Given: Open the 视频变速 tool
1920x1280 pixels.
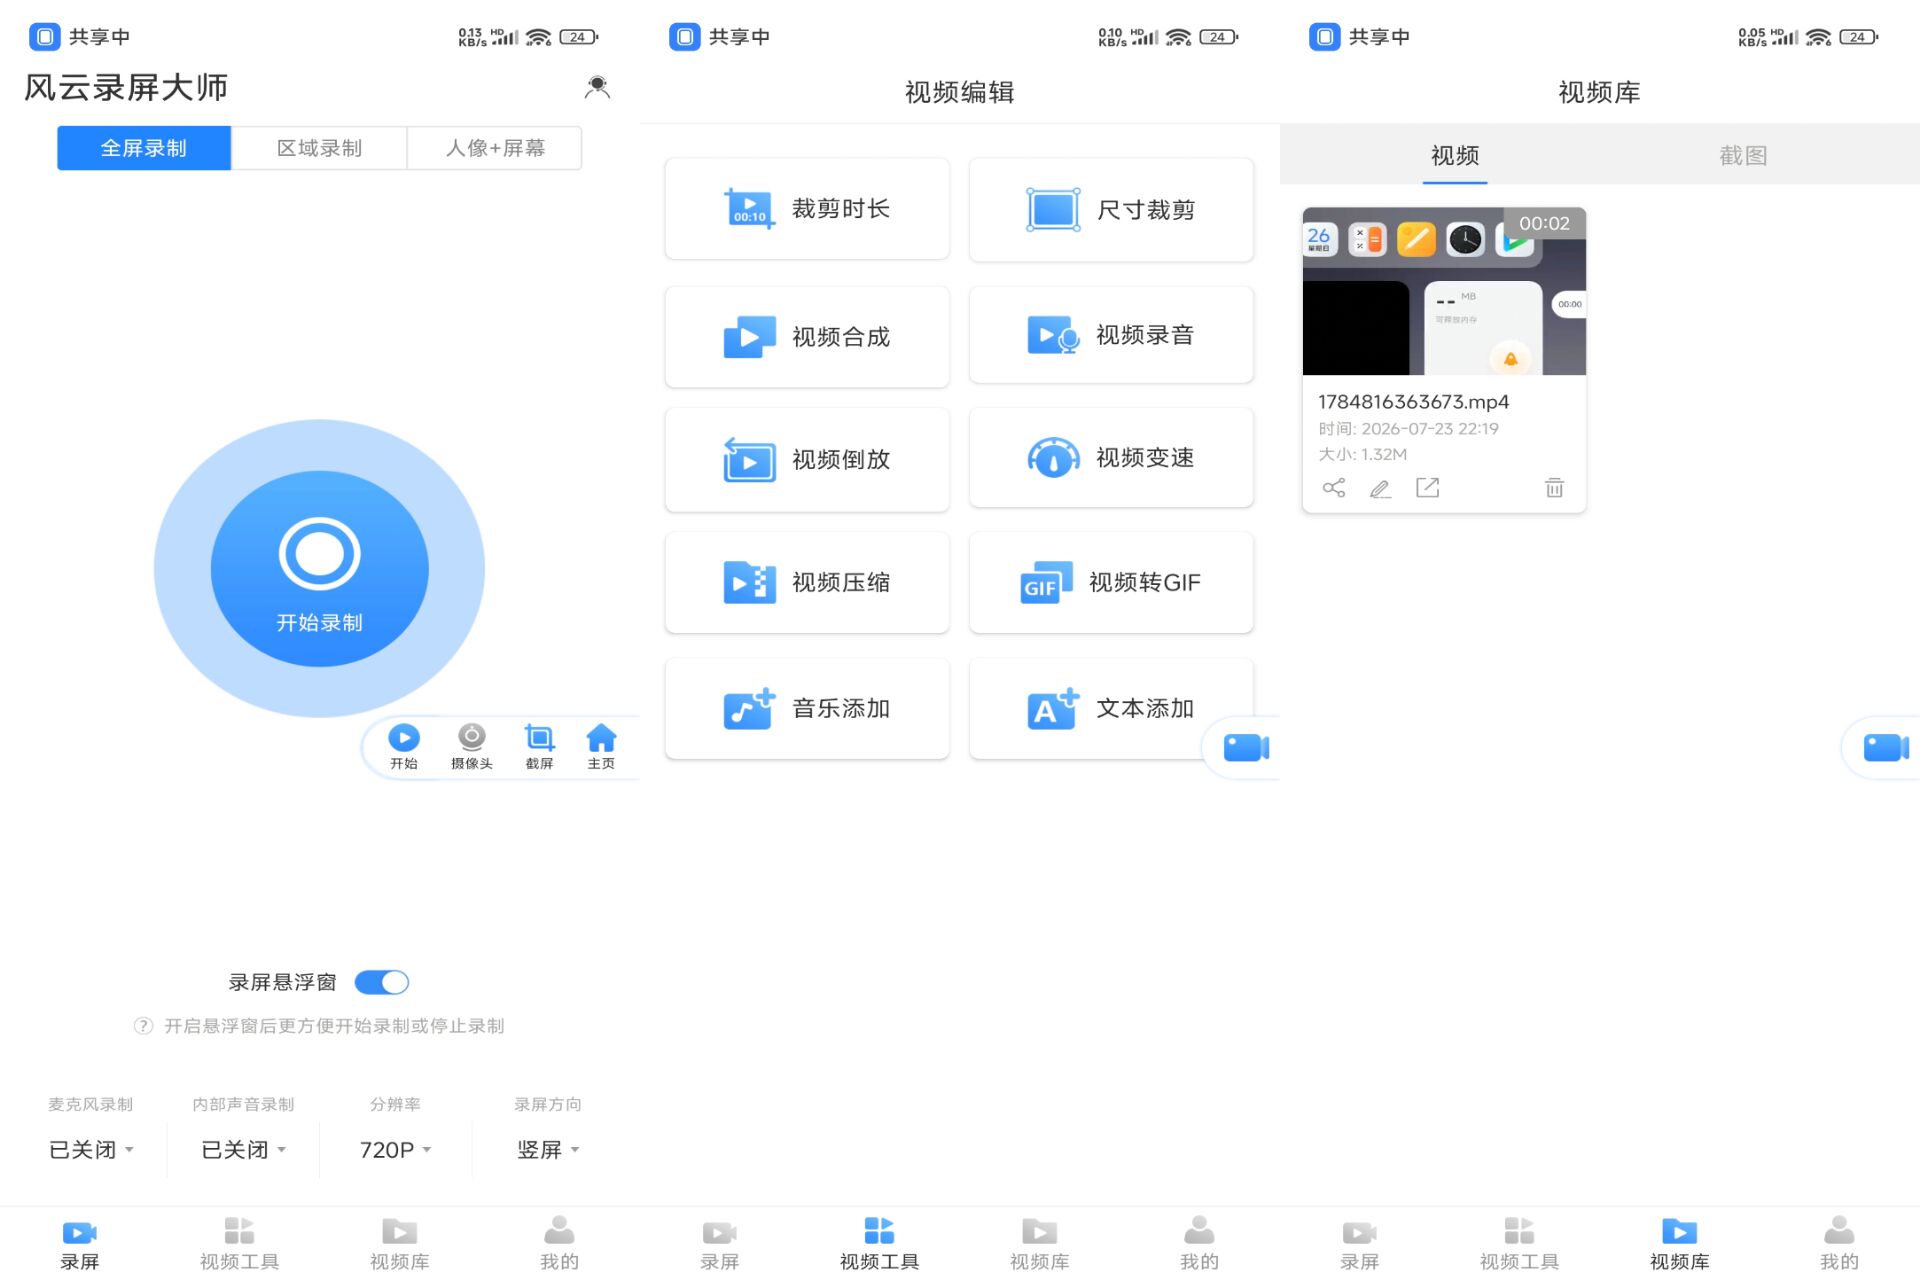Looking at the screenshot, I should [1111, 459].
